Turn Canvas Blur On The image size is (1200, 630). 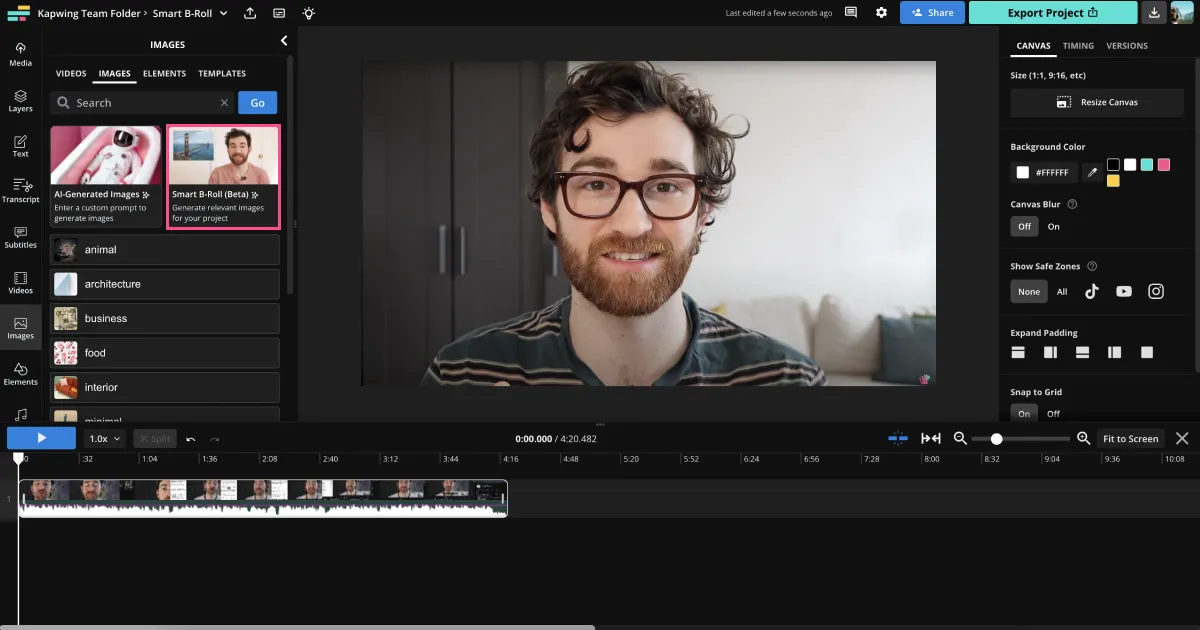tap(1053, 227)
